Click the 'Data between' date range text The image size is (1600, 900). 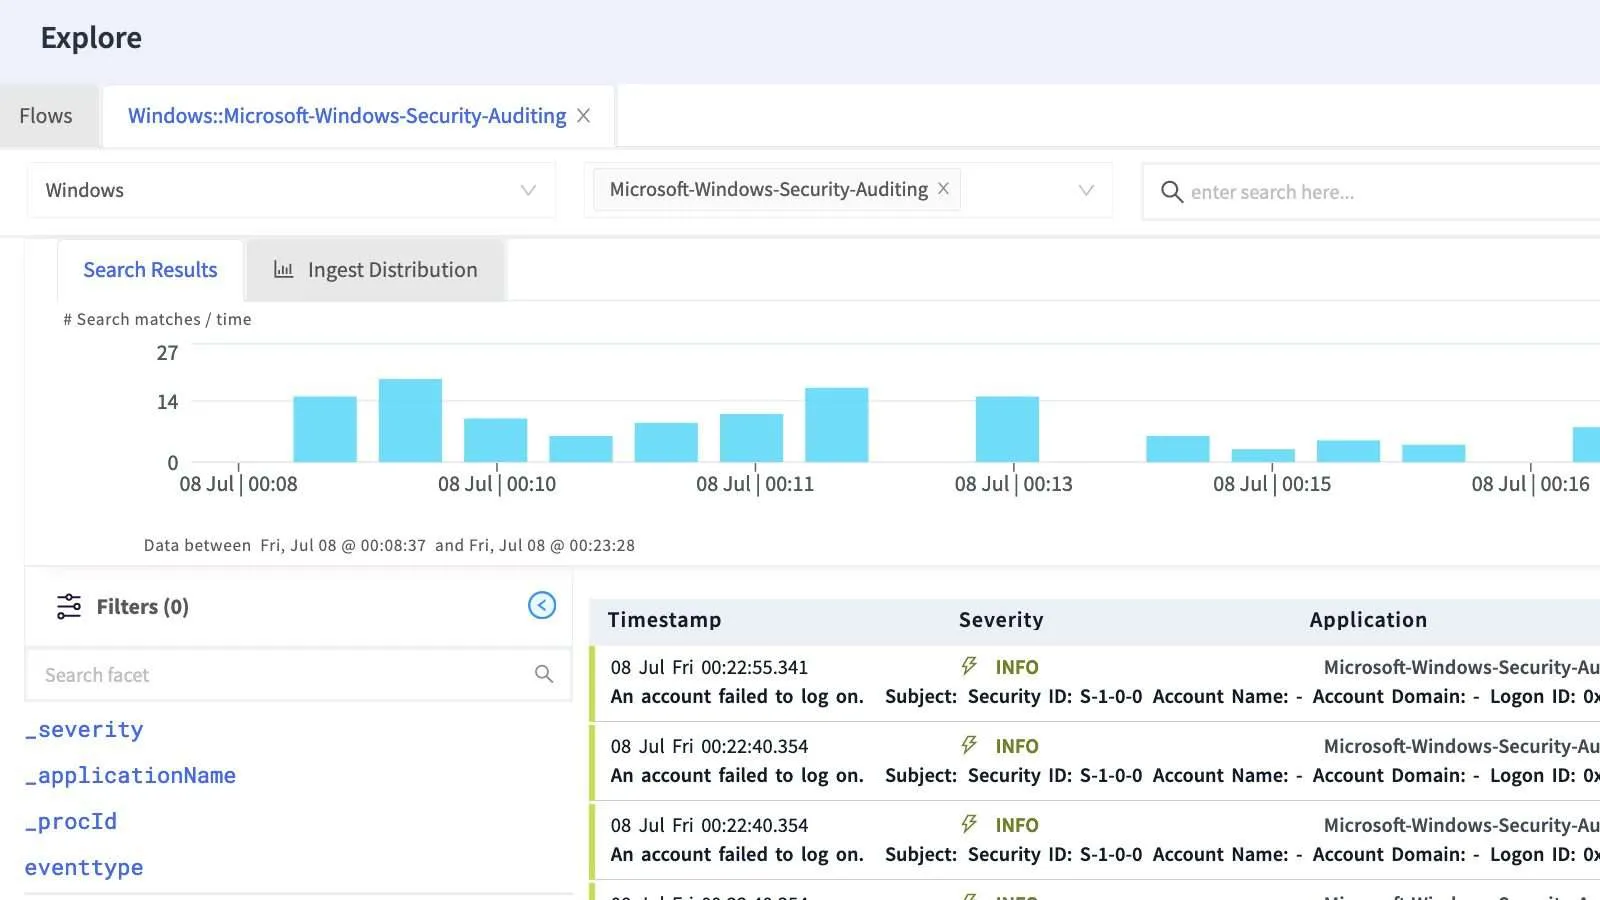(x=389, y=545)
